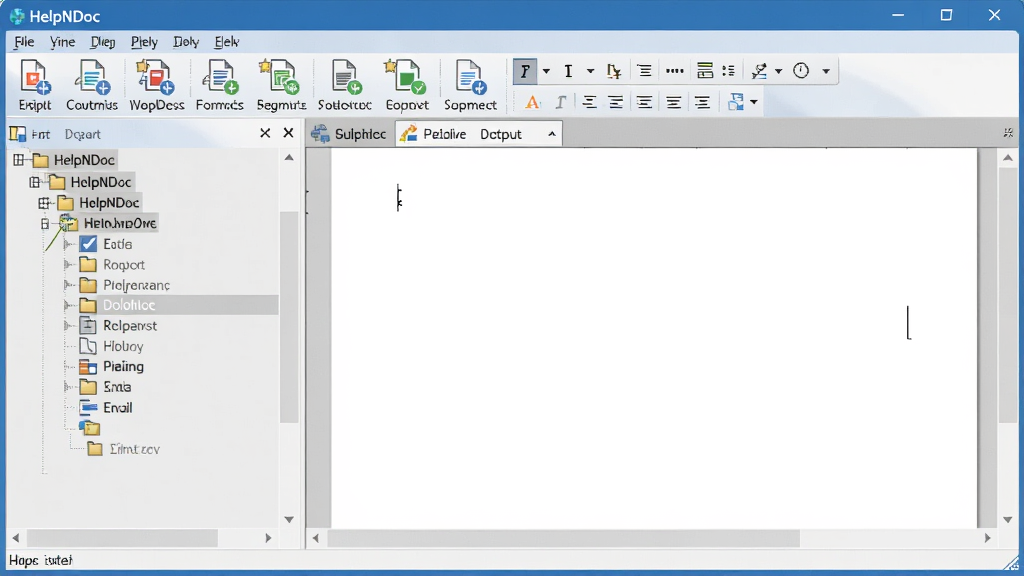Expand the Plelrenanc folder

[68, 285]
